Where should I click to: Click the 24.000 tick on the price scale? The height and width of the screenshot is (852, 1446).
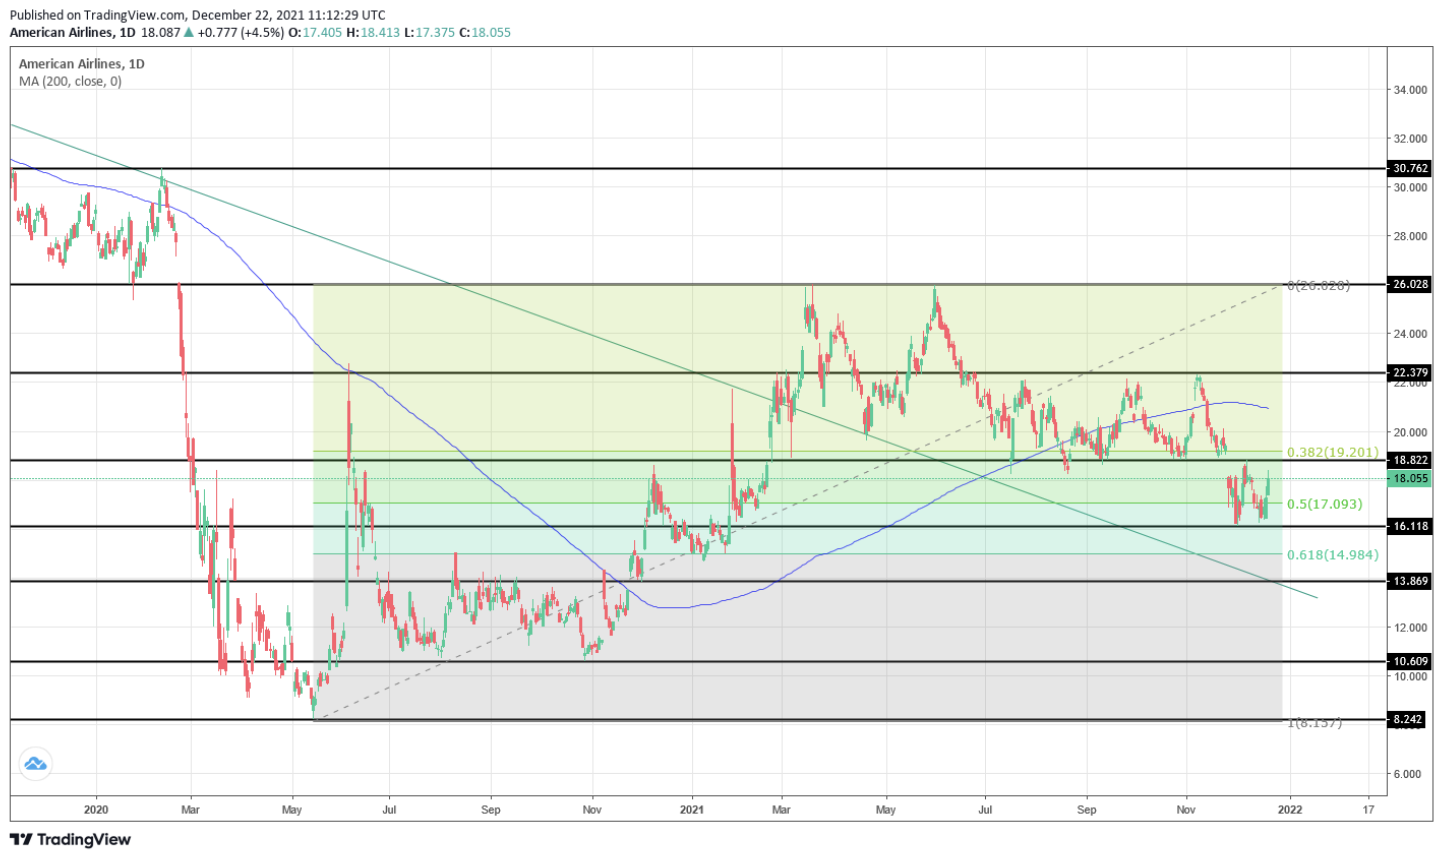1410,334
